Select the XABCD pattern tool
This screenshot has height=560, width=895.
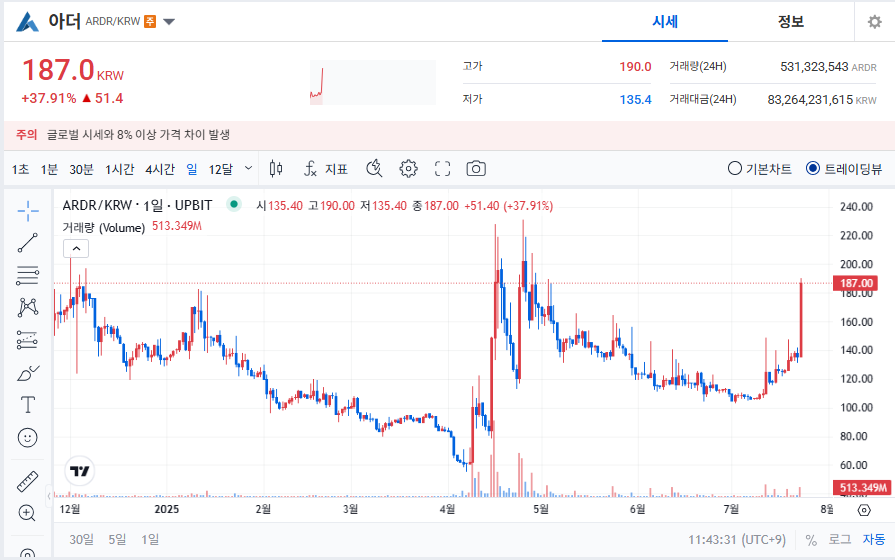coord(27,307)
